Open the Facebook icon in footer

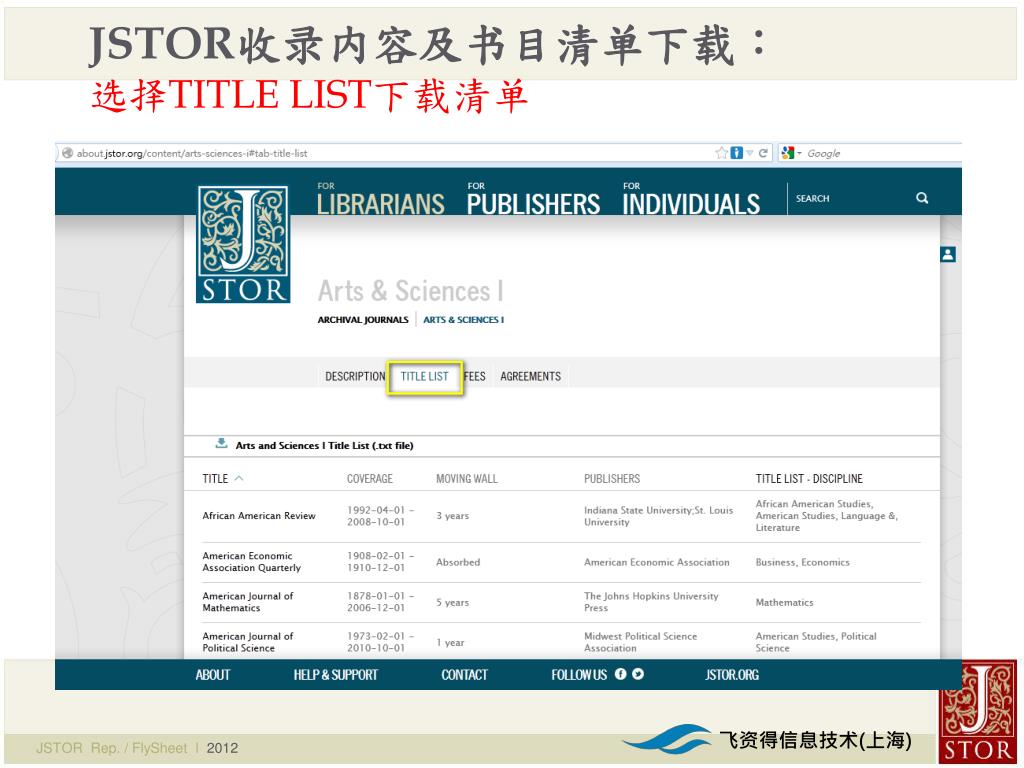(x=620, y=674)
